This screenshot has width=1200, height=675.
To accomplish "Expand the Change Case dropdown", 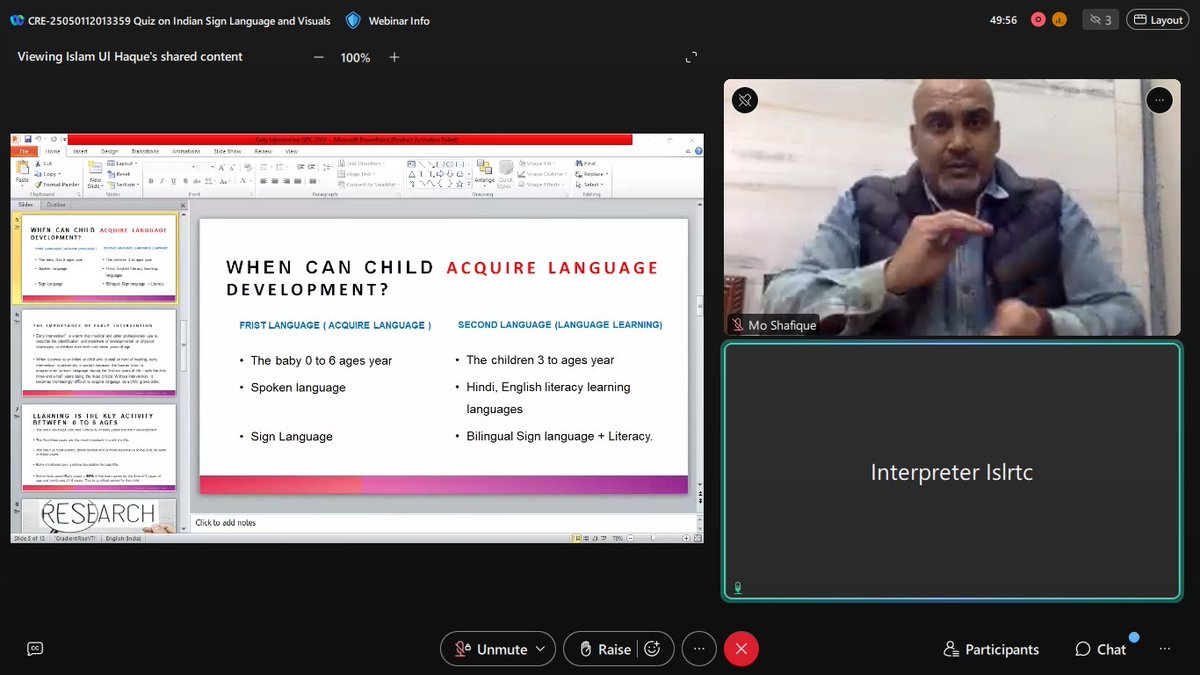I will pos(227,181).
